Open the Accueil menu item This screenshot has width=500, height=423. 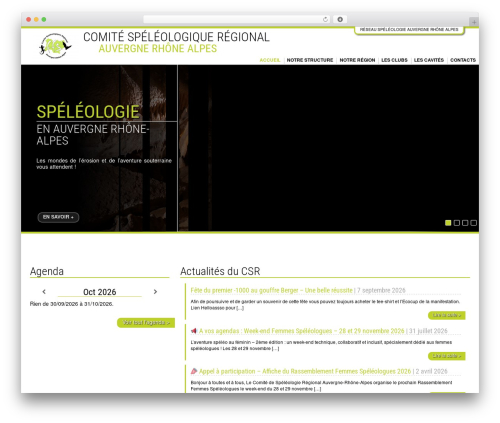coord(270,60)
